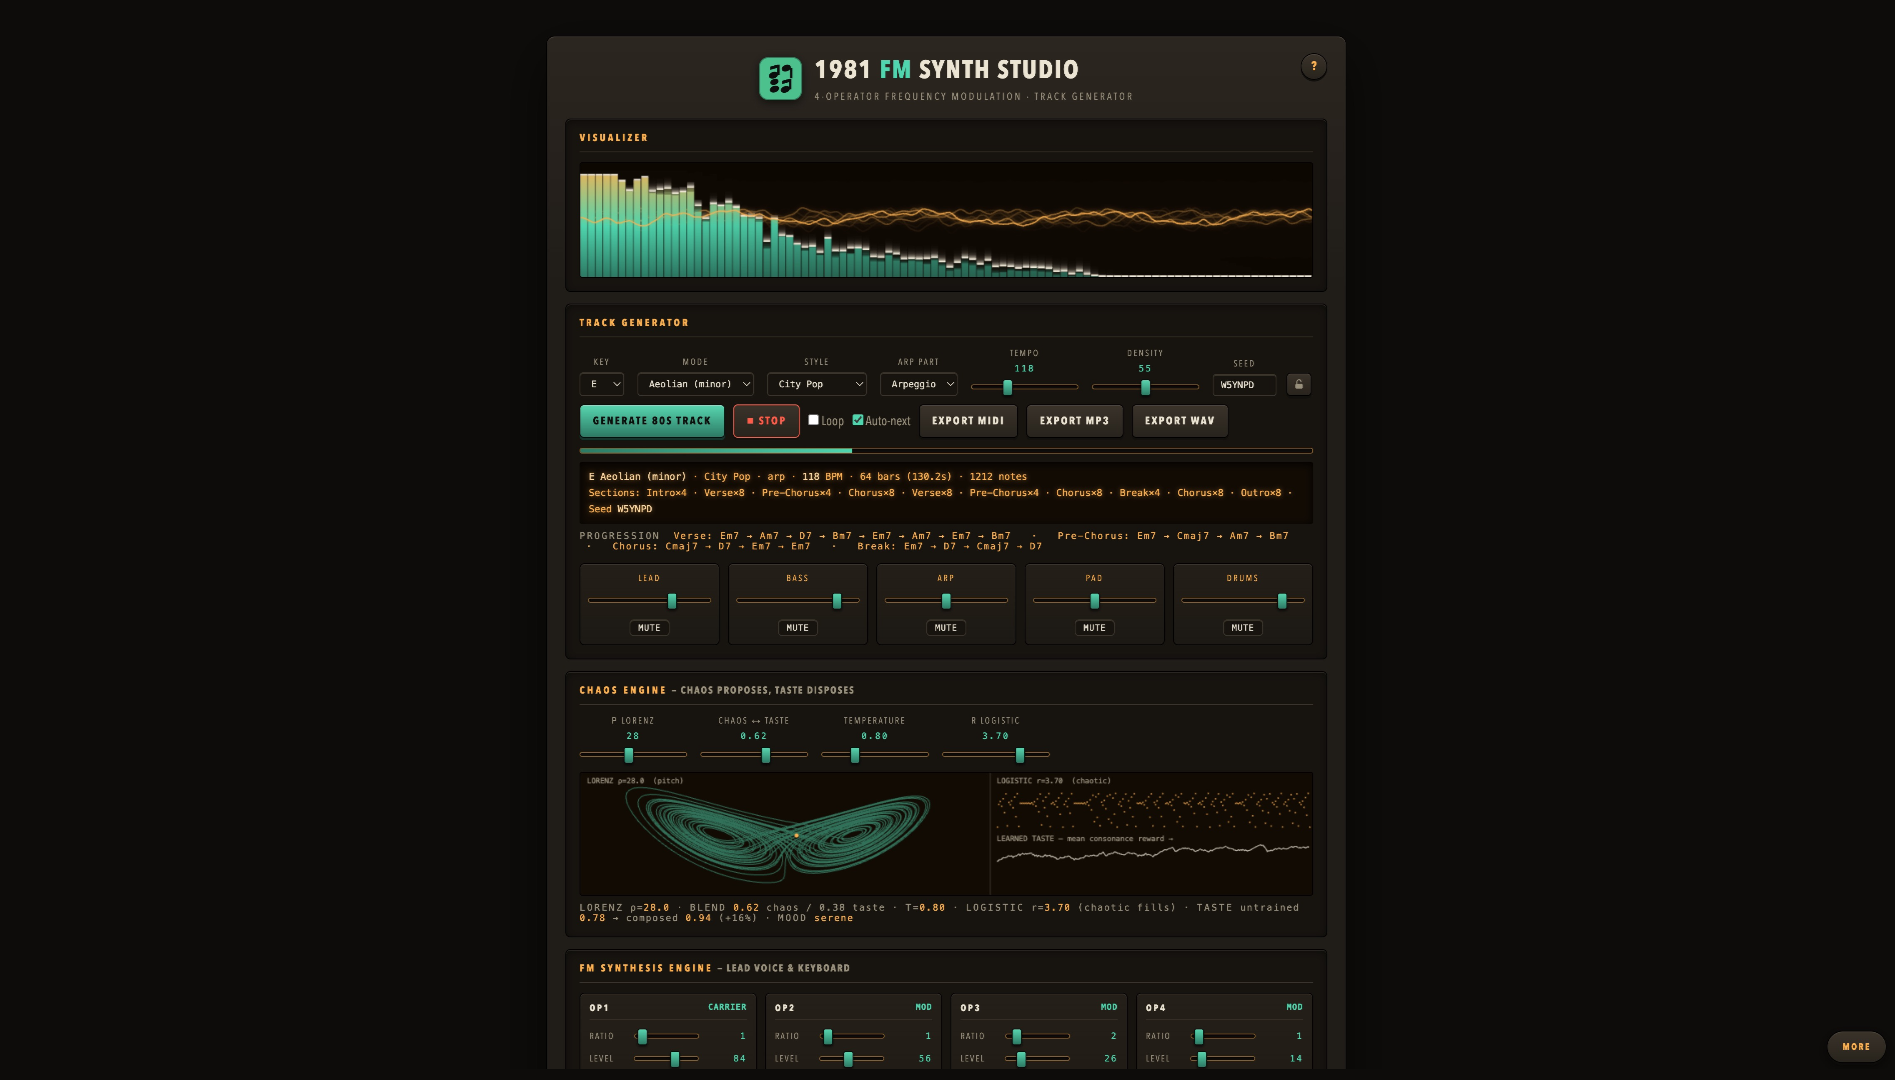Click the 'Seed W5YNPD' info line

pos(620,509)
